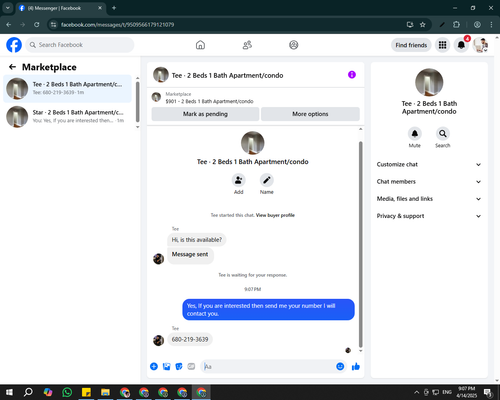Open the Facebook logo home link
Image resolution: width=500 pixels, height=400 pixels.
click(x=14, y=45)
